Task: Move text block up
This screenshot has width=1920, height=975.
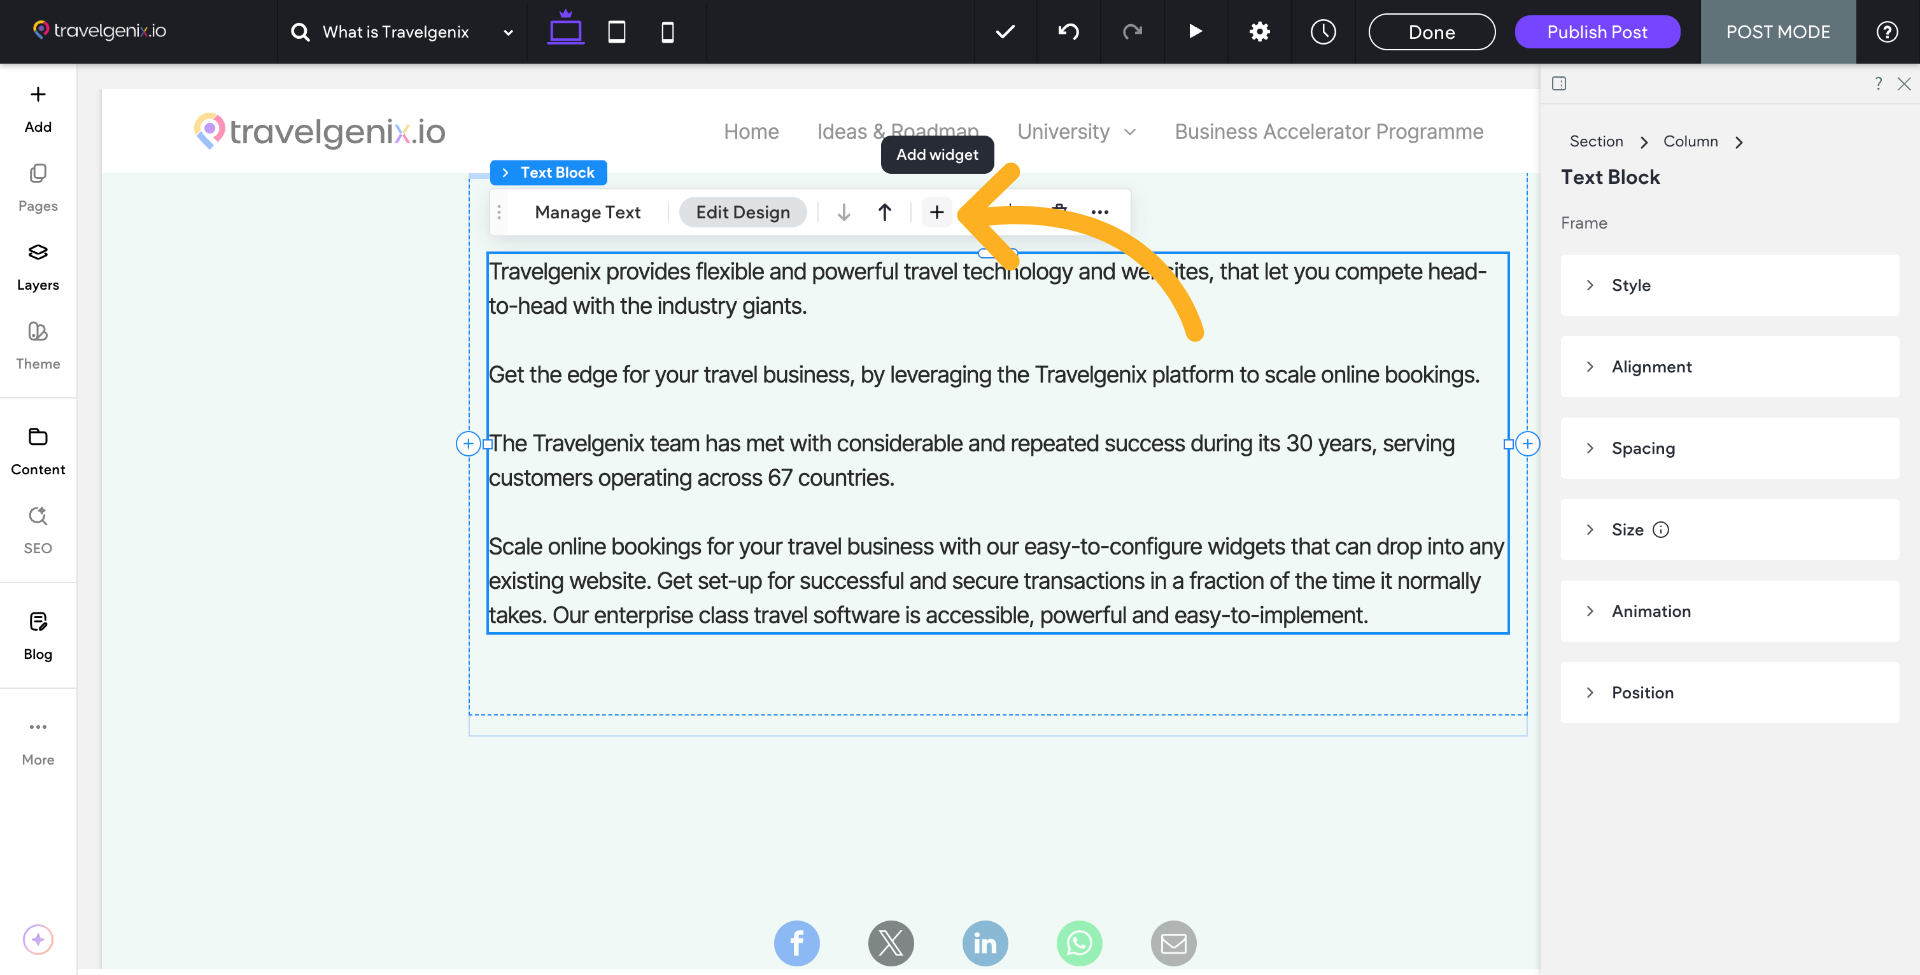Action: tap(884, 212)
